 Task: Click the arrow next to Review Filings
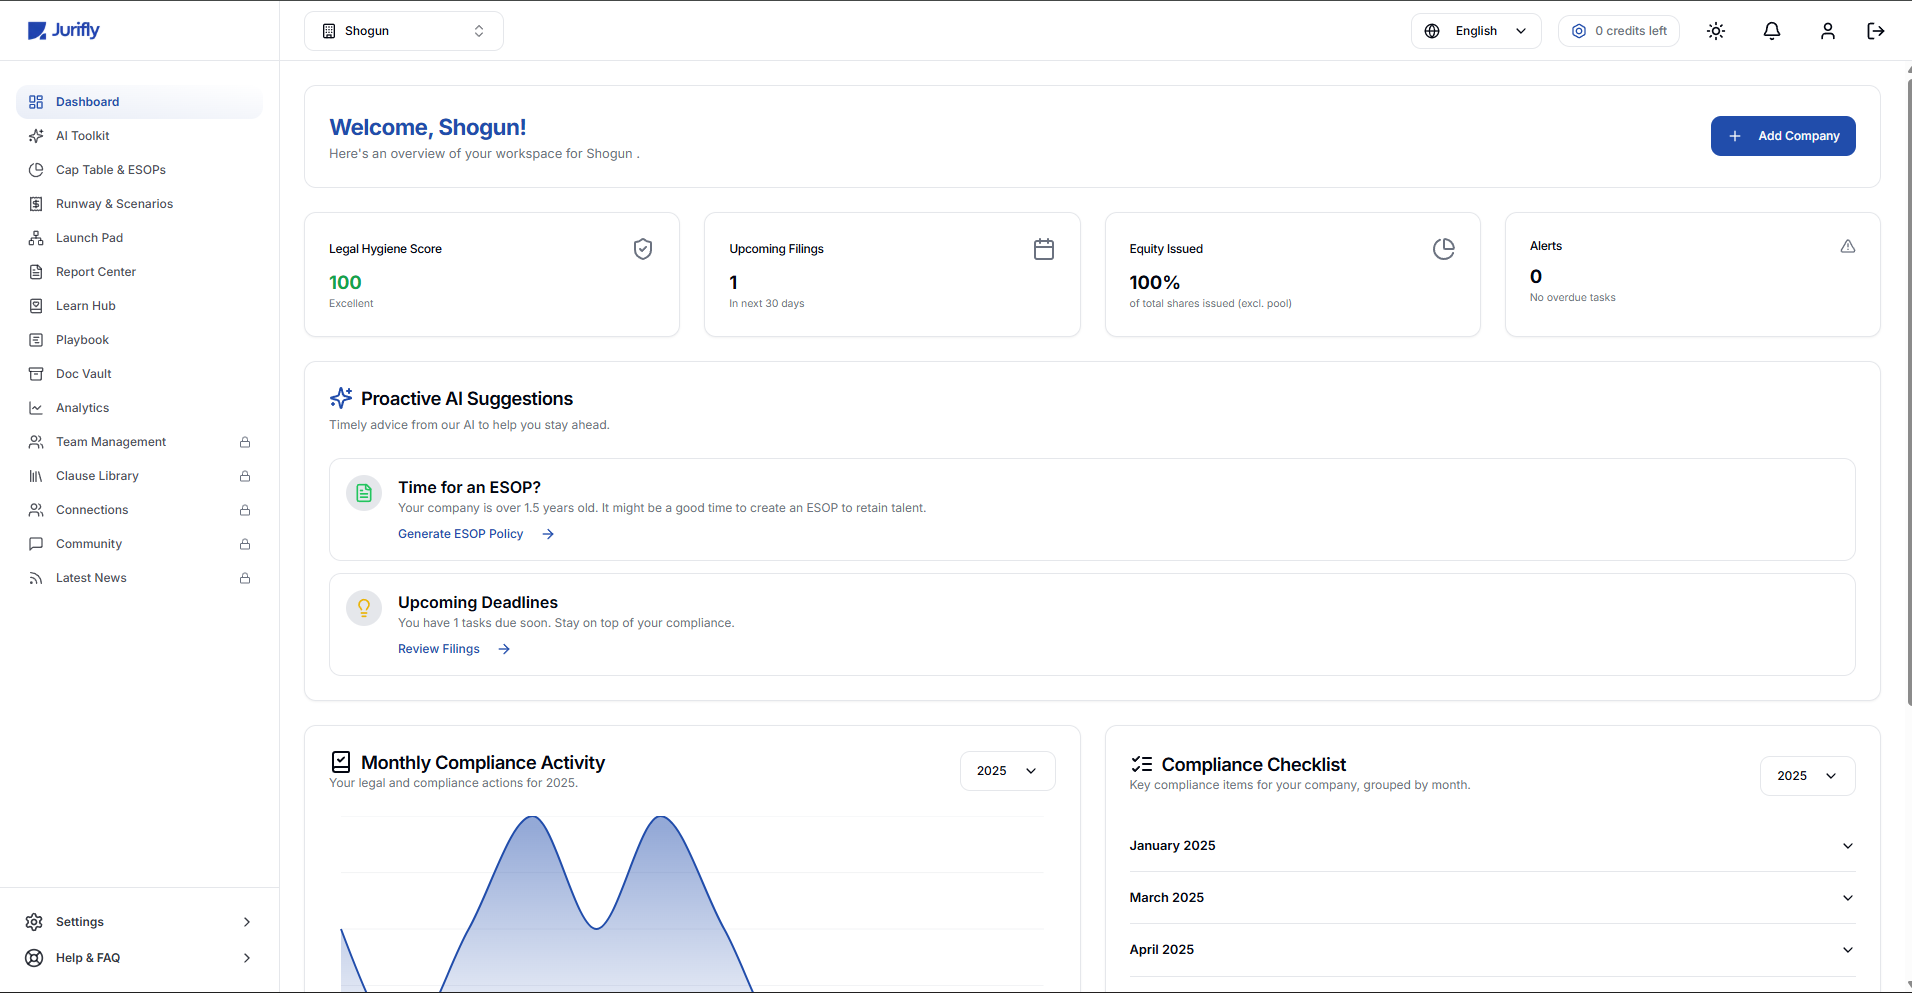[x=504, y=649]
